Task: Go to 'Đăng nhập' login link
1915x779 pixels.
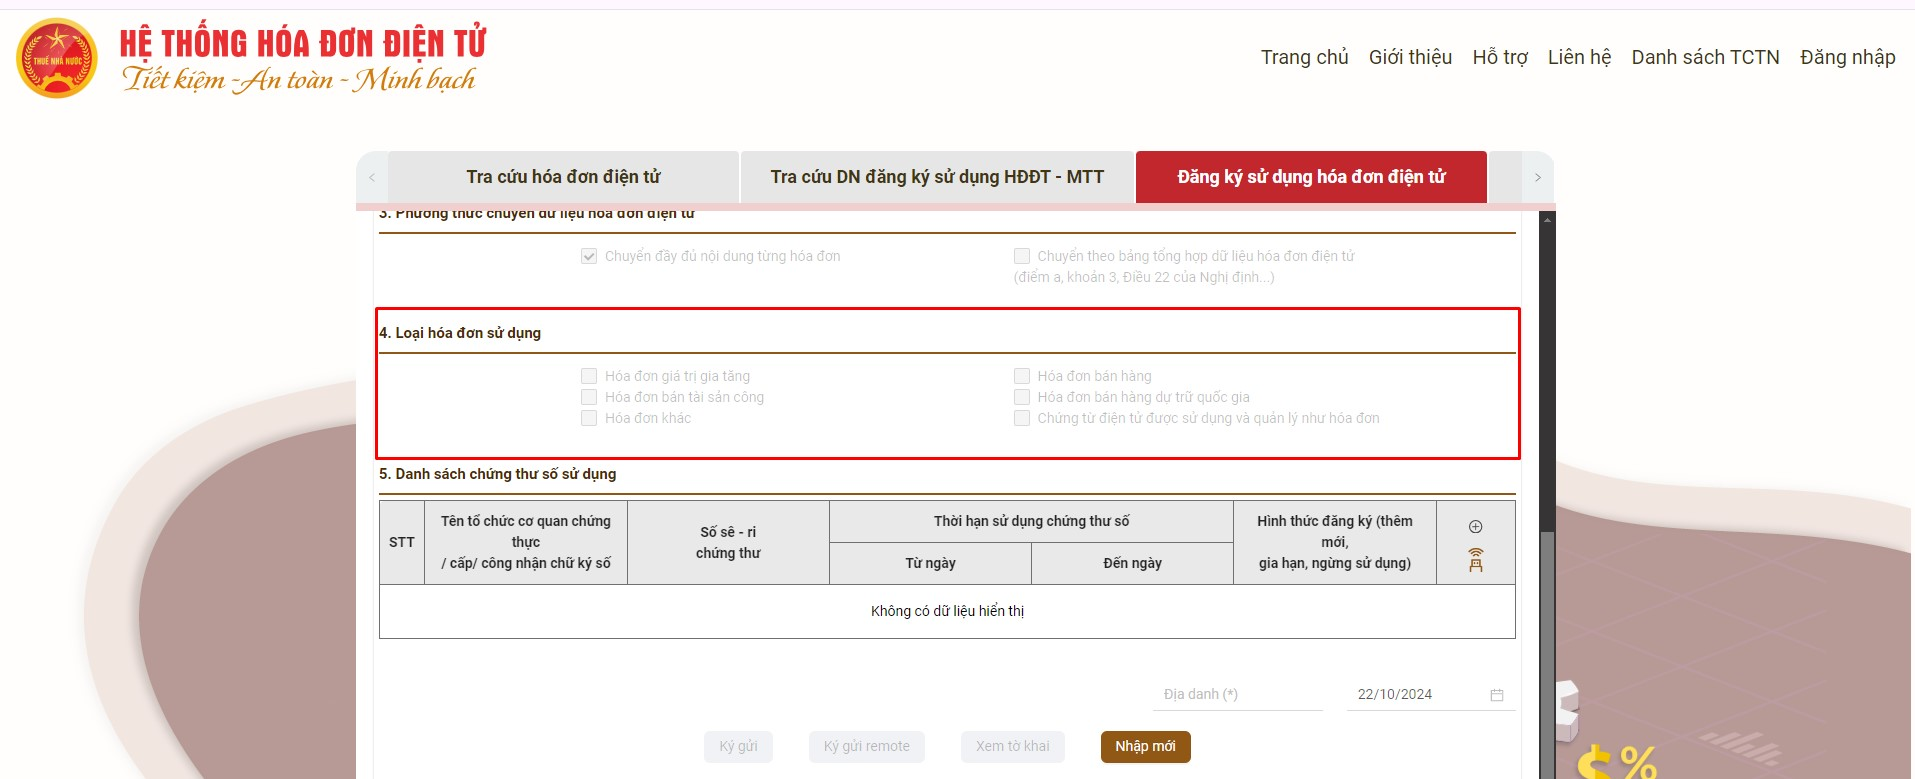Action: pos(1847,57)
